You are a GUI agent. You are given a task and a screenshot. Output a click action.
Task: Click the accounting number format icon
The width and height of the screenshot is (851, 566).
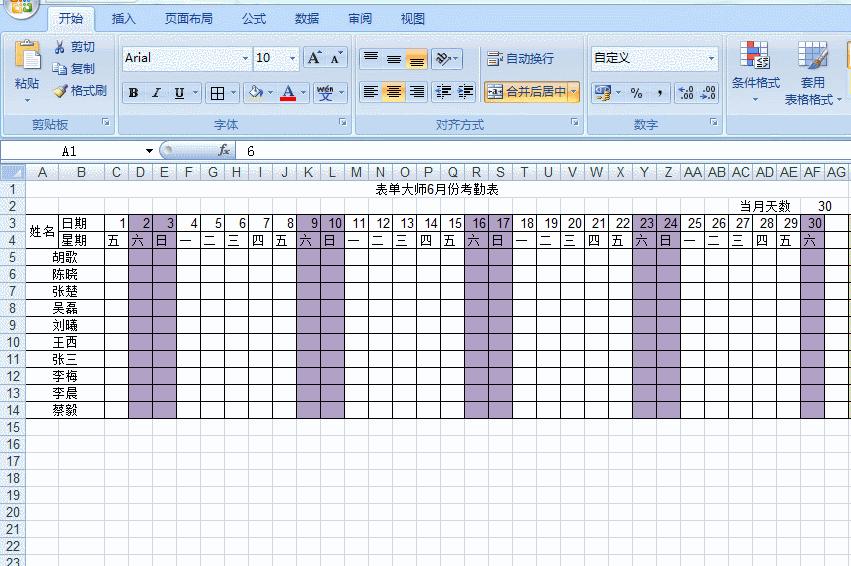click(603, 93)
